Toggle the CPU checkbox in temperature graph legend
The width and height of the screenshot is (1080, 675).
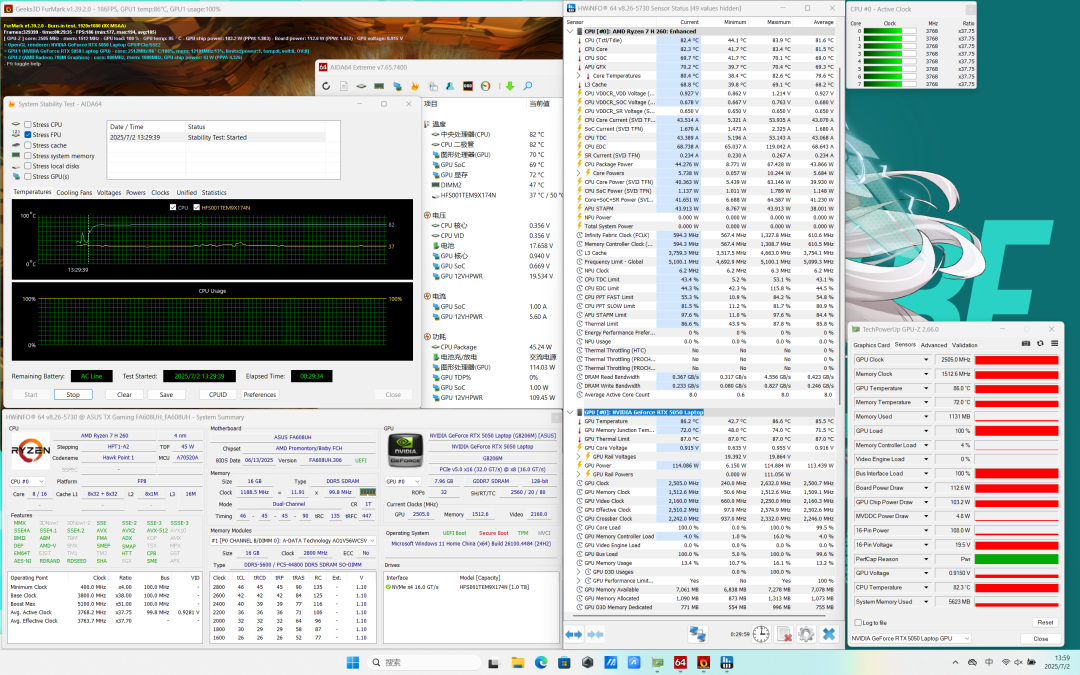(172, 207)
